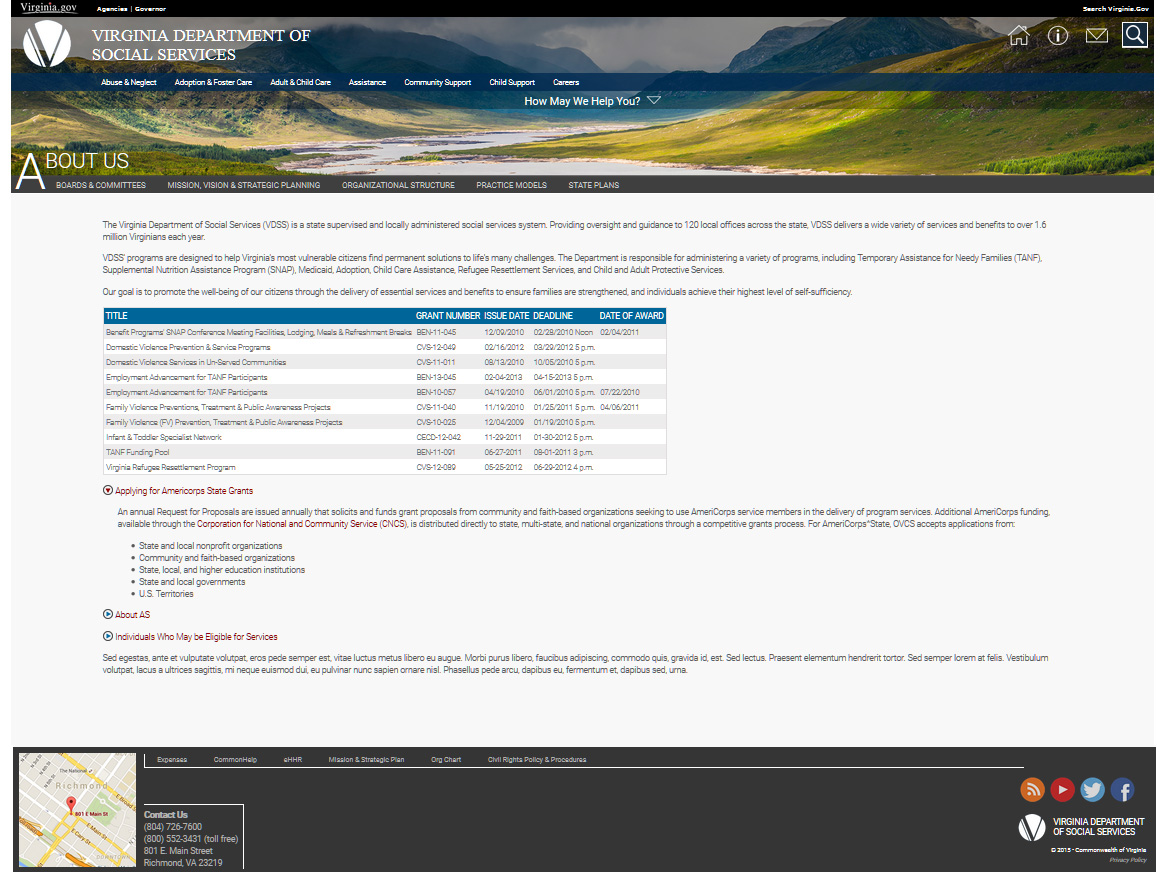The height and width of the screenshot is (872, 1161).
Task: Expand the About AS section
Action: tap(108, 615)
